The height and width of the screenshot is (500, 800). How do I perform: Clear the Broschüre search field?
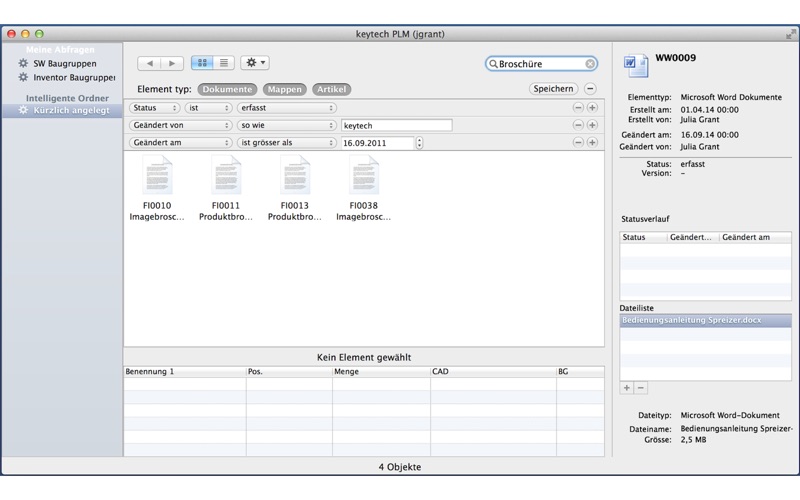click(x=590, y=64)
